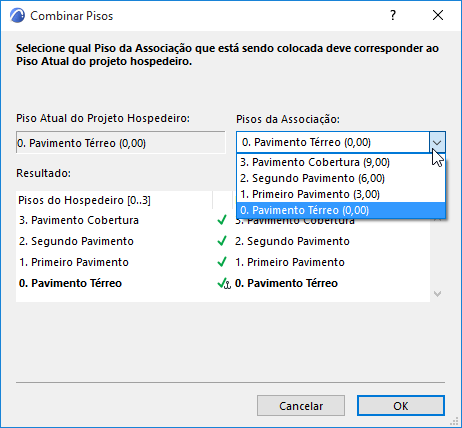Image resolution: width=462 pixels, height=428 pixels.
Task: Select association row 2. Segundo Pavimento in results
Action: (x=292, y=241)
